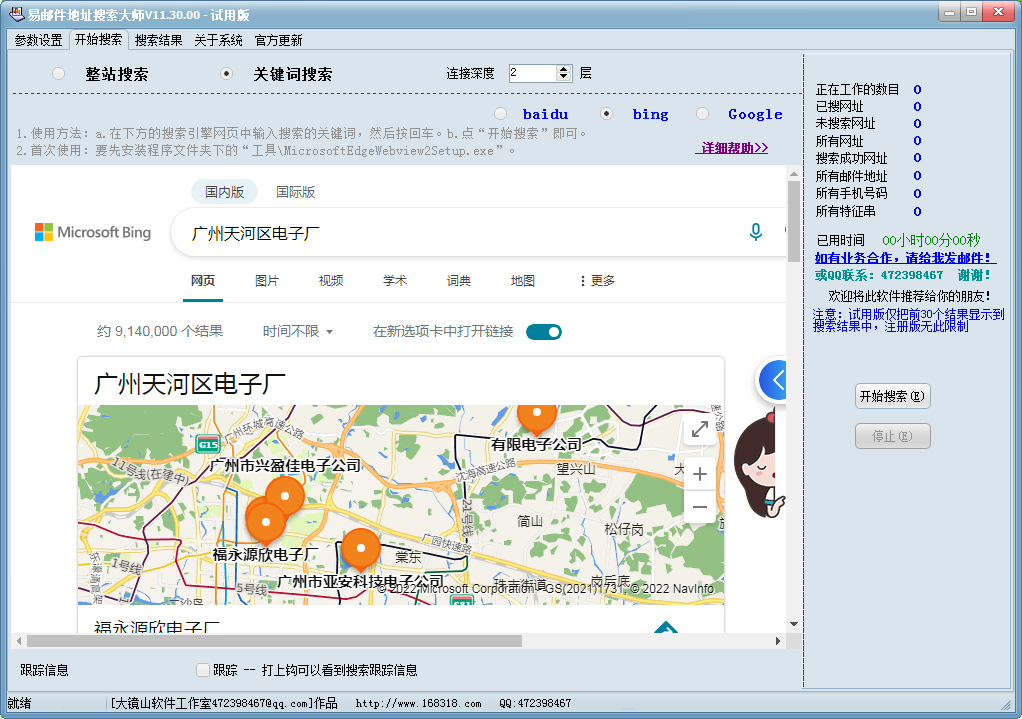Click the Bing microphone voice search icon
This screenshot has height=719, width=1022.
[755, 231]
